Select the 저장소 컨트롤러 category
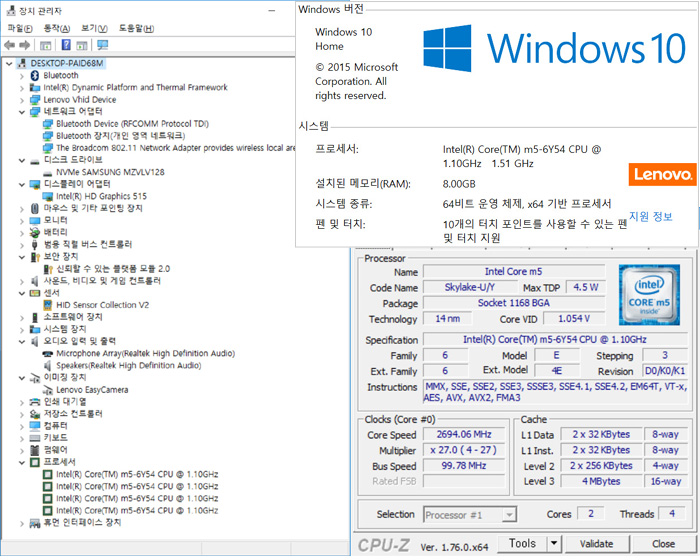This screenshot has height=560, width=700. point(73,414)
